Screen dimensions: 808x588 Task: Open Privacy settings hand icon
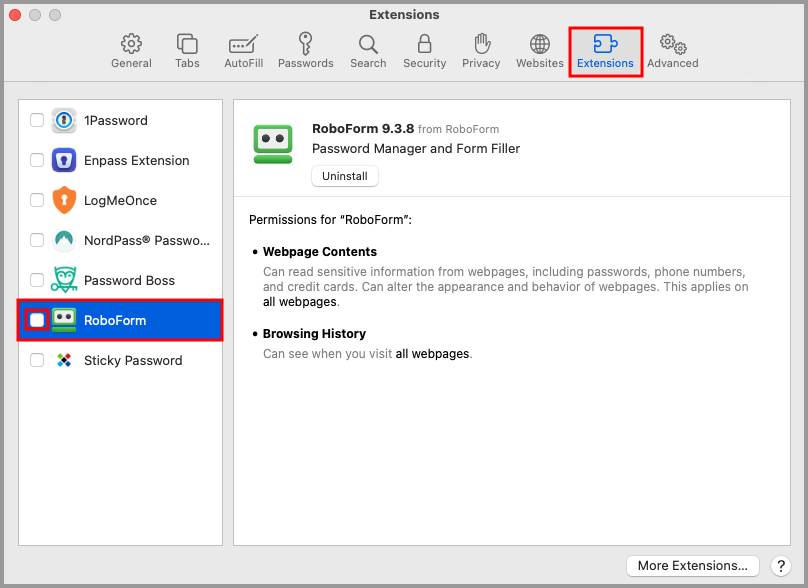click(481, 51)
